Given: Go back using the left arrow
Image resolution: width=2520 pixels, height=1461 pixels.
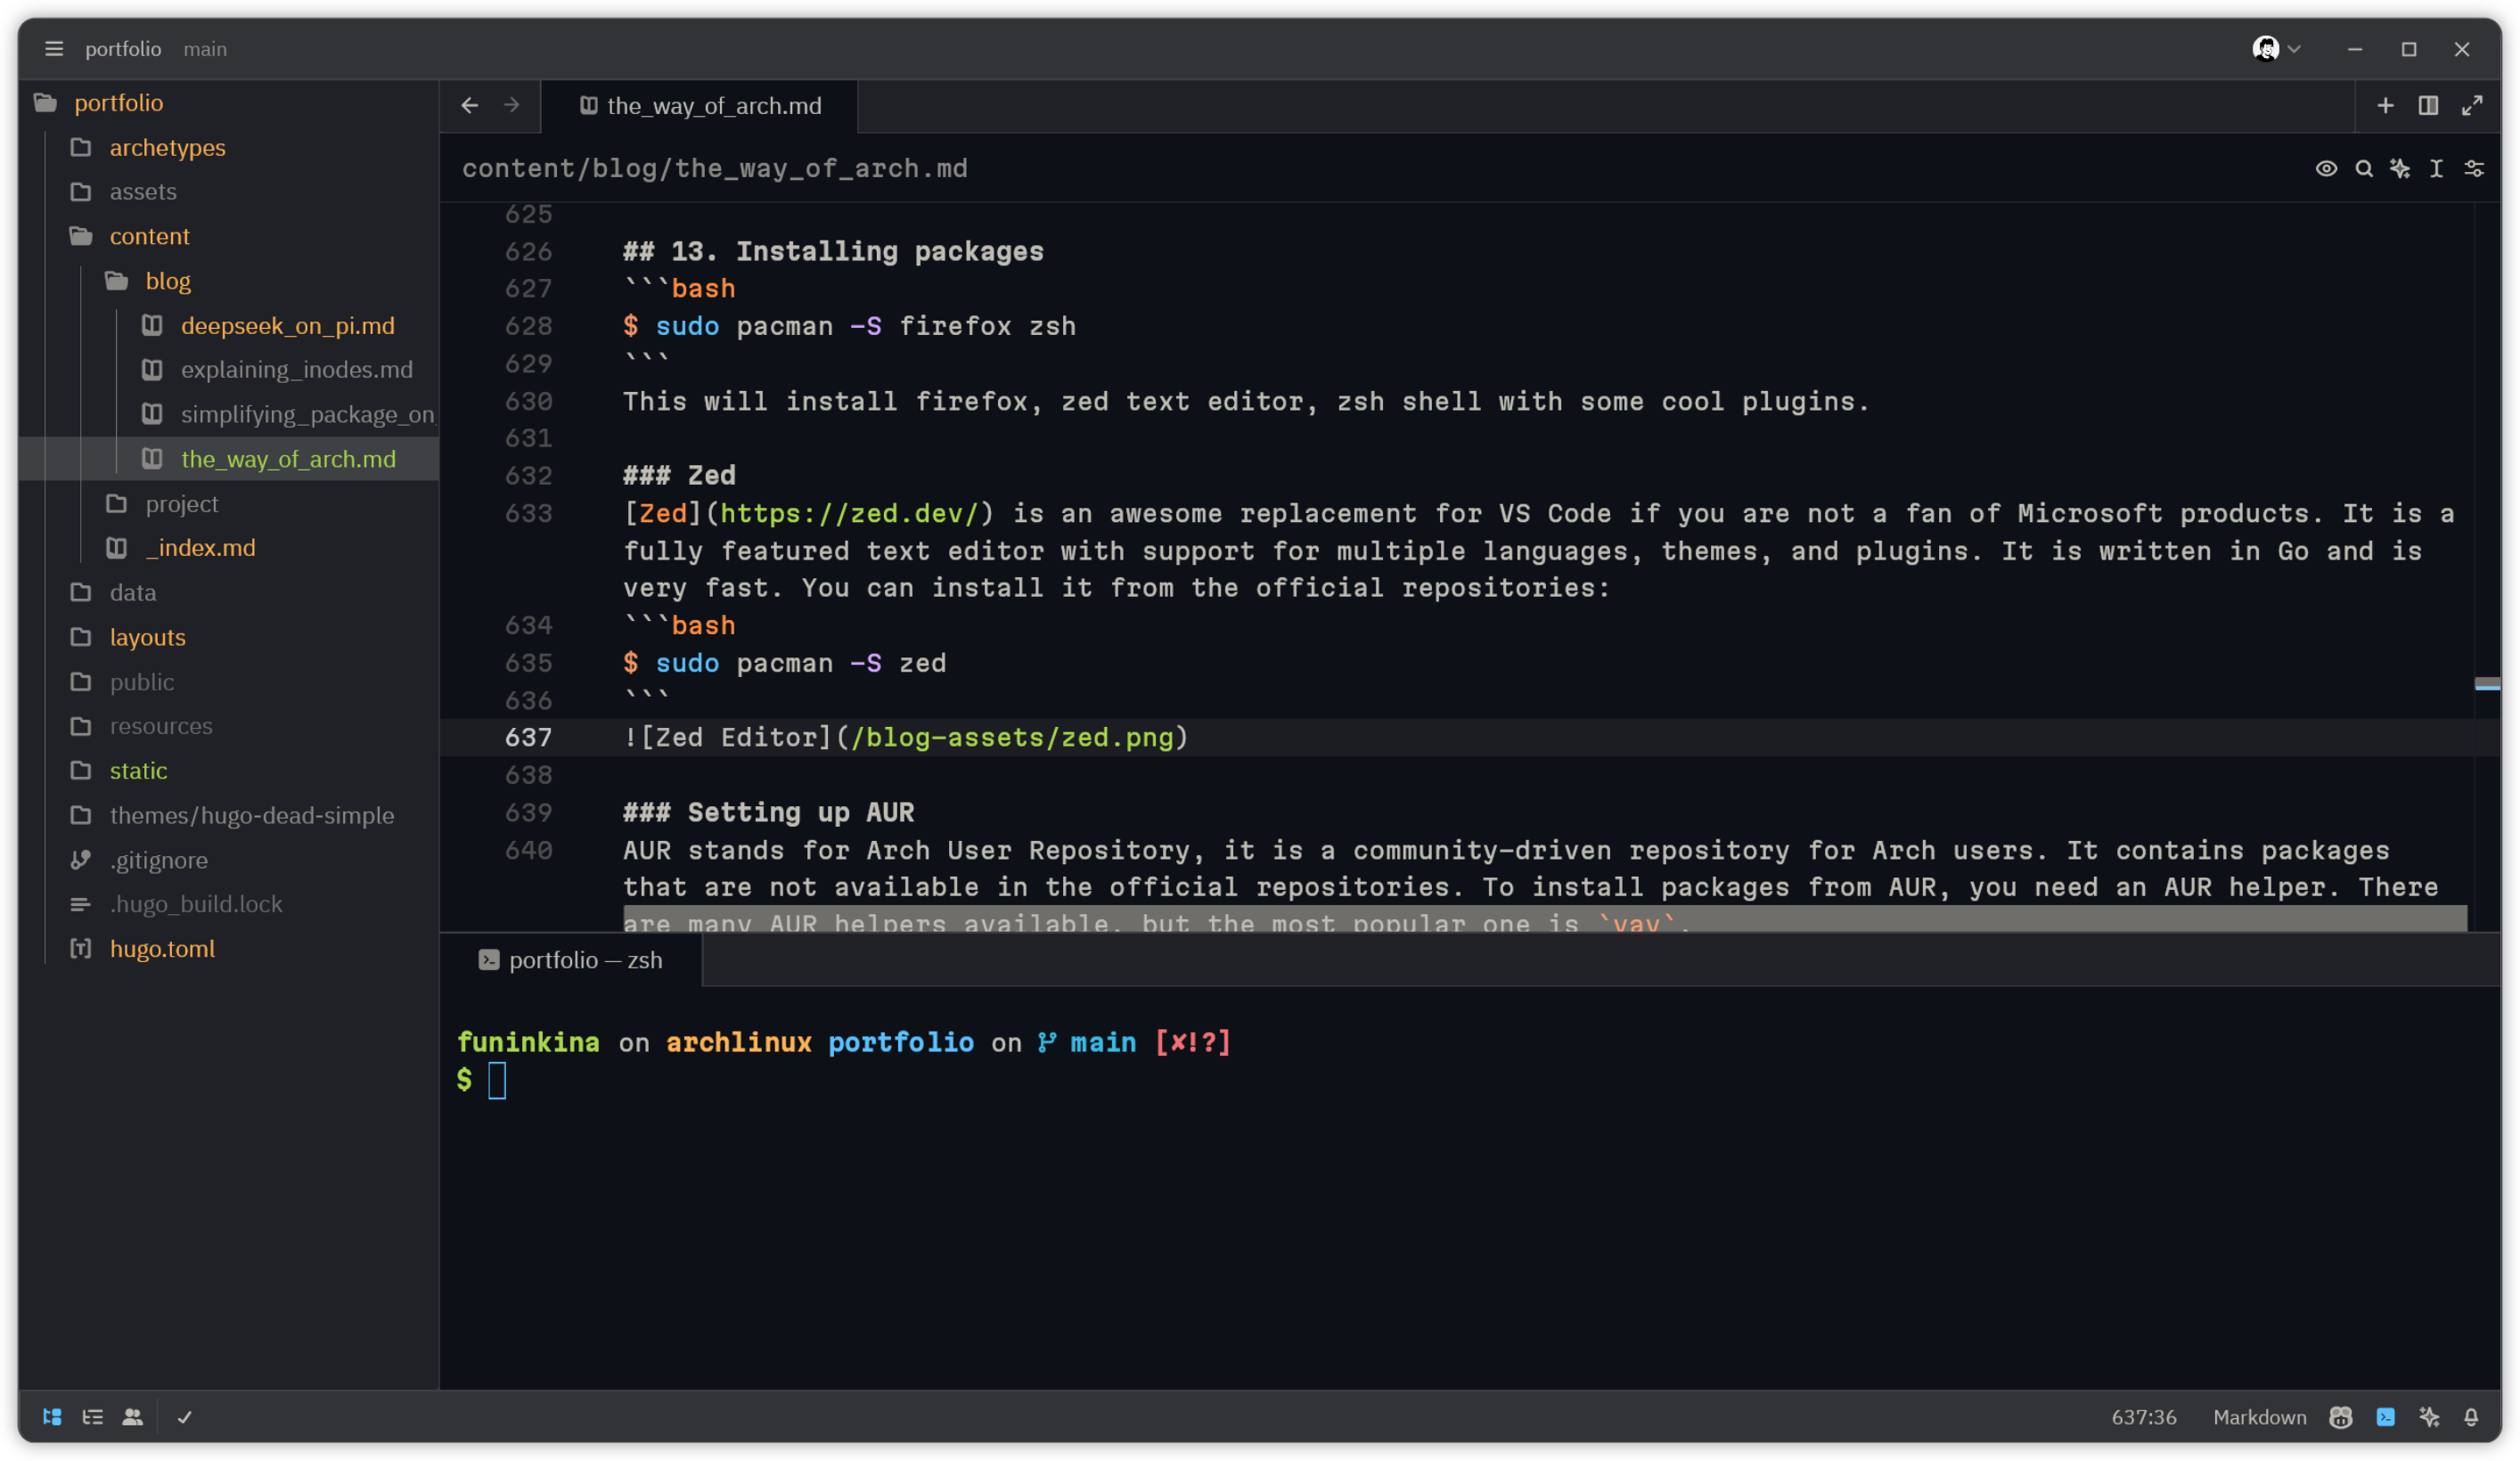Looking at the screenshot, I should [x=469, y=105].
